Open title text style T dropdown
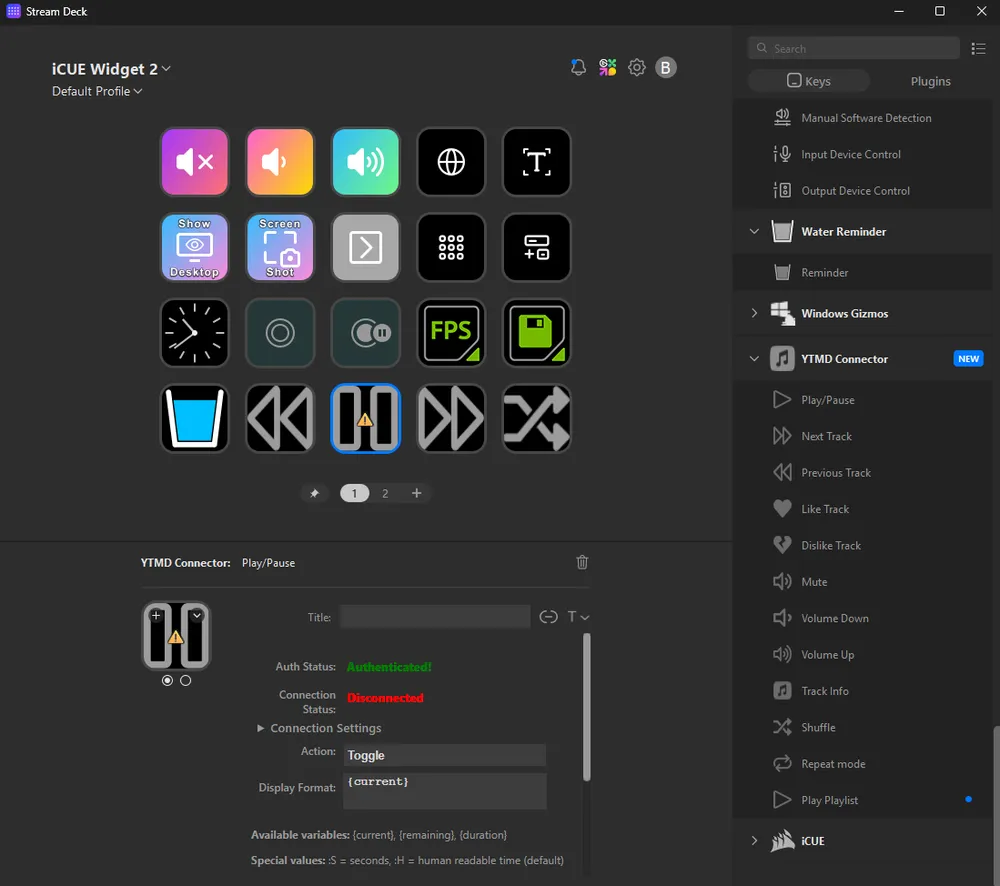This screenshot has height=886, width=1000. pos(578,617)
